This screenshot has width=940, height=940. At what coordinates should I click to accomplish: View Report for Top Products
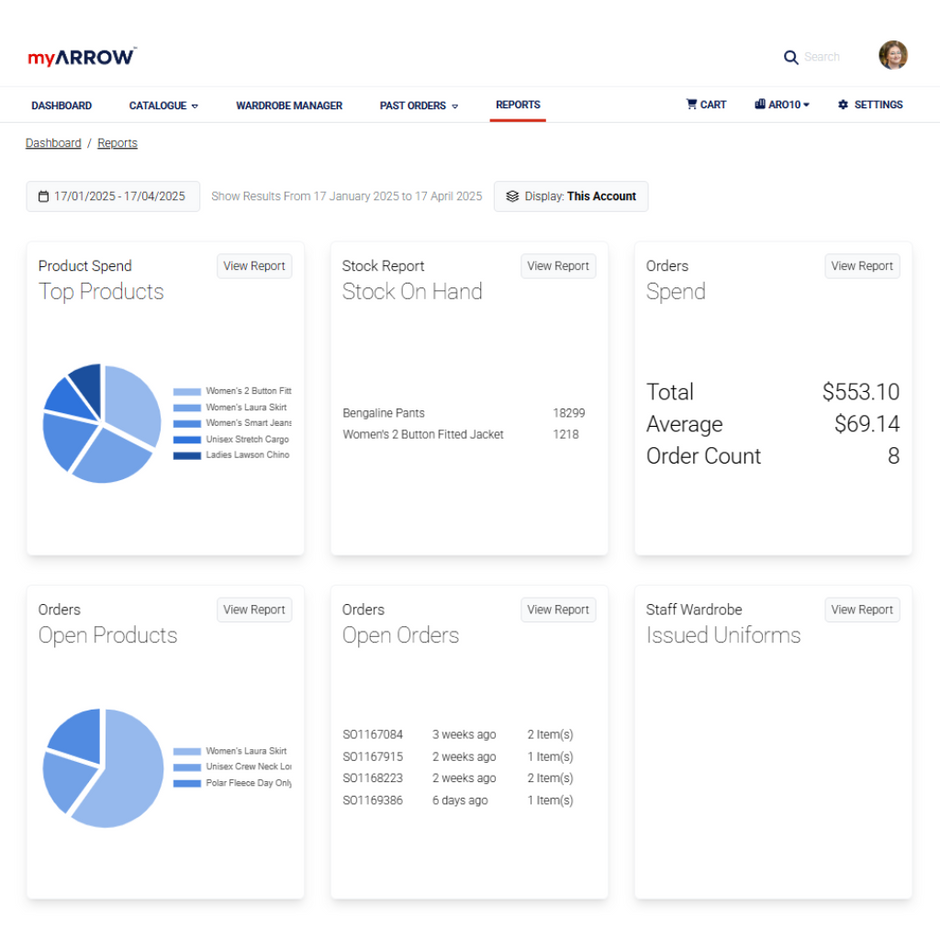pyautogui.click(x=254, y=265)
